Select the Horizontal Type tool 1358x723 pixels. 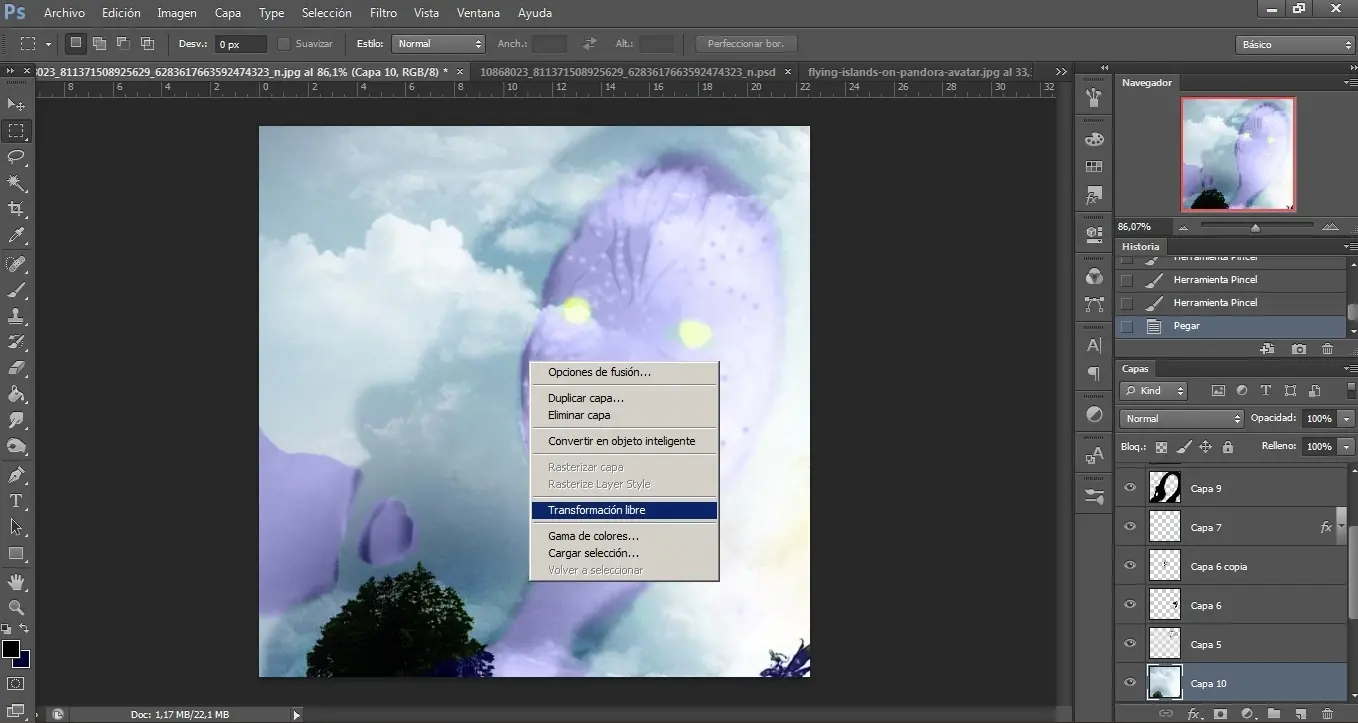point(16,501)
